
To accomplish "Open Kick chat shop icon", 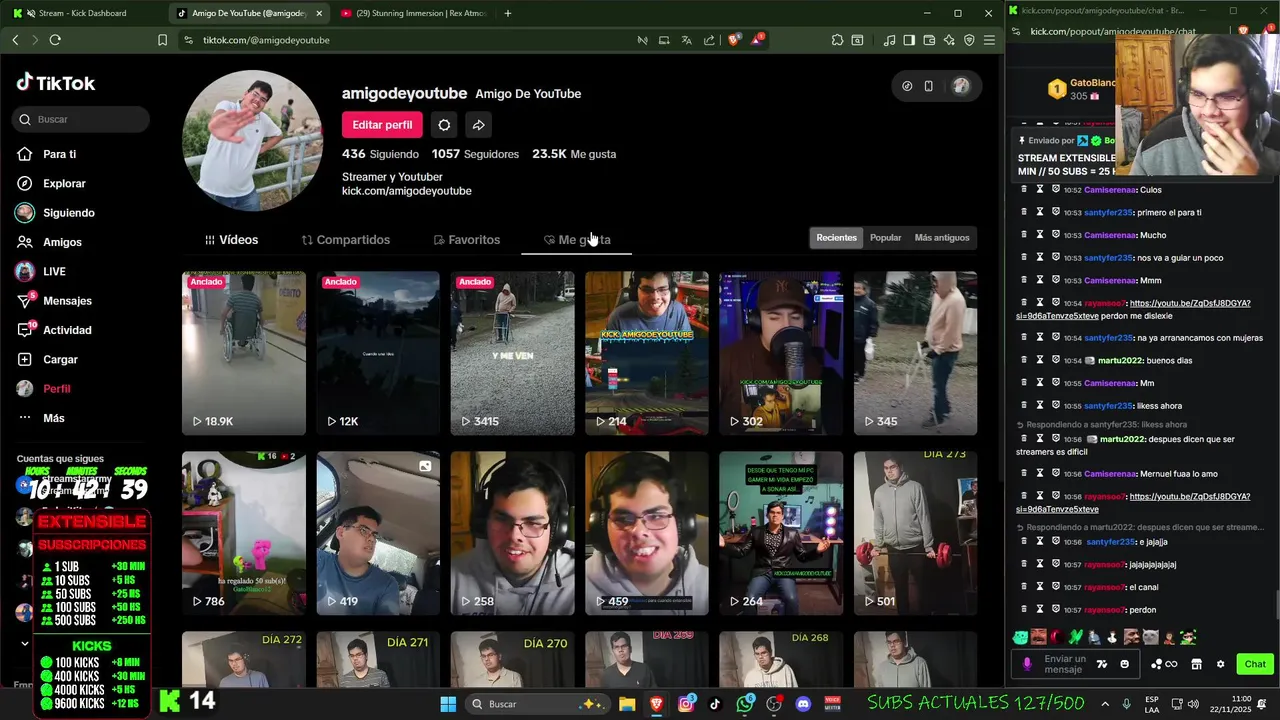I will pyautogui.click(x=1196, y=664).
